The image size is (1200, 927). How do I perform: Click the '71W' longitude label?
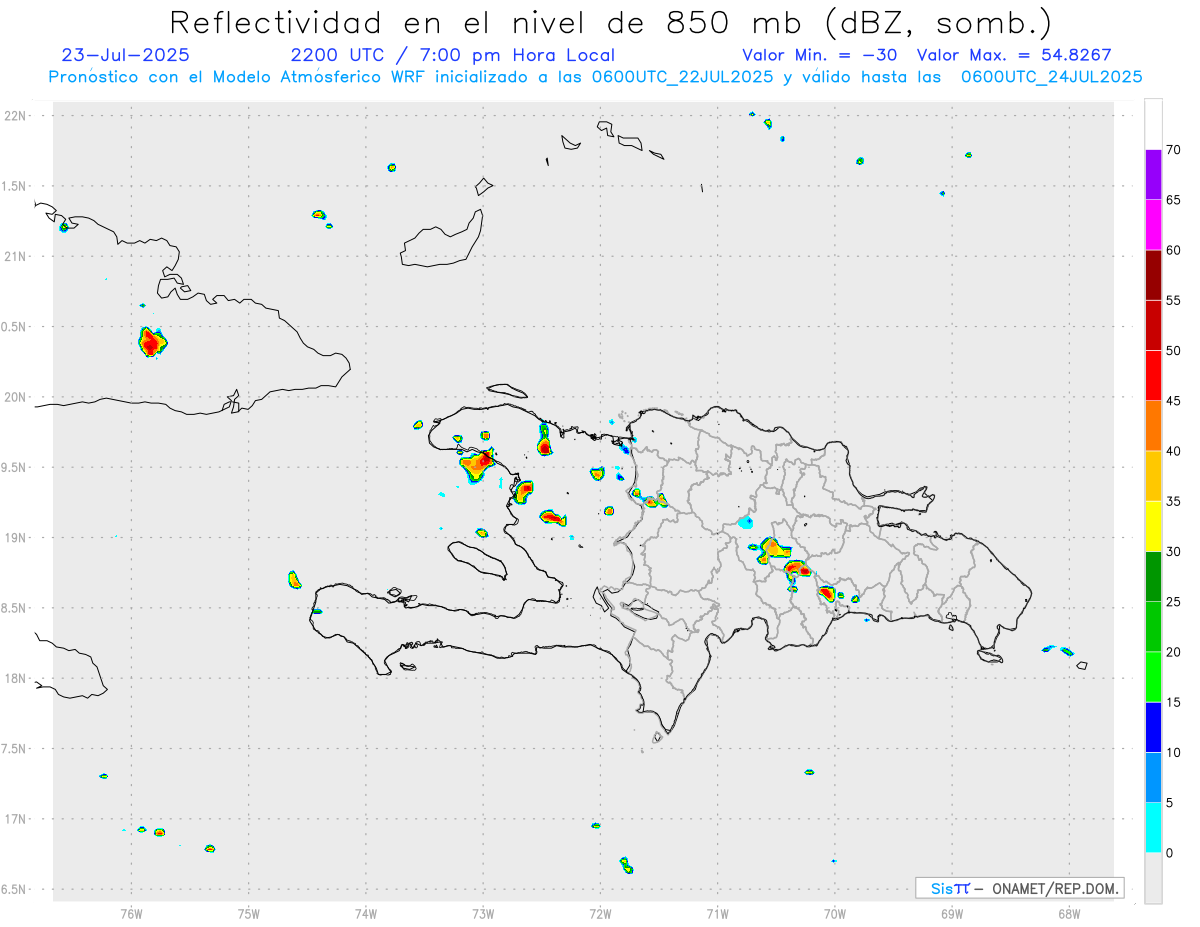point(717,912)
